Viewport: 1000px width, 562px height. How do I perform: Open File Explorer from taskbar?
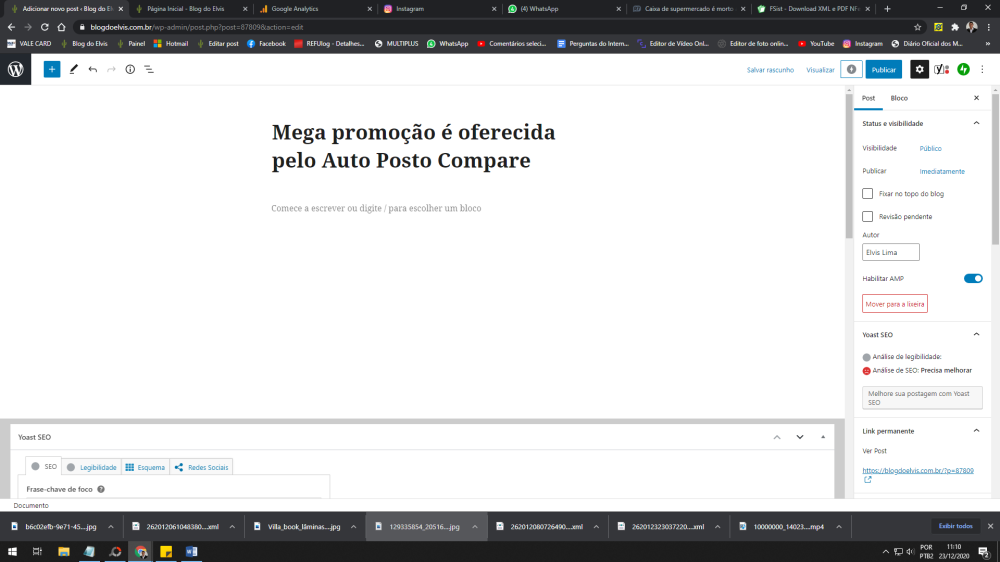[64, 552]
